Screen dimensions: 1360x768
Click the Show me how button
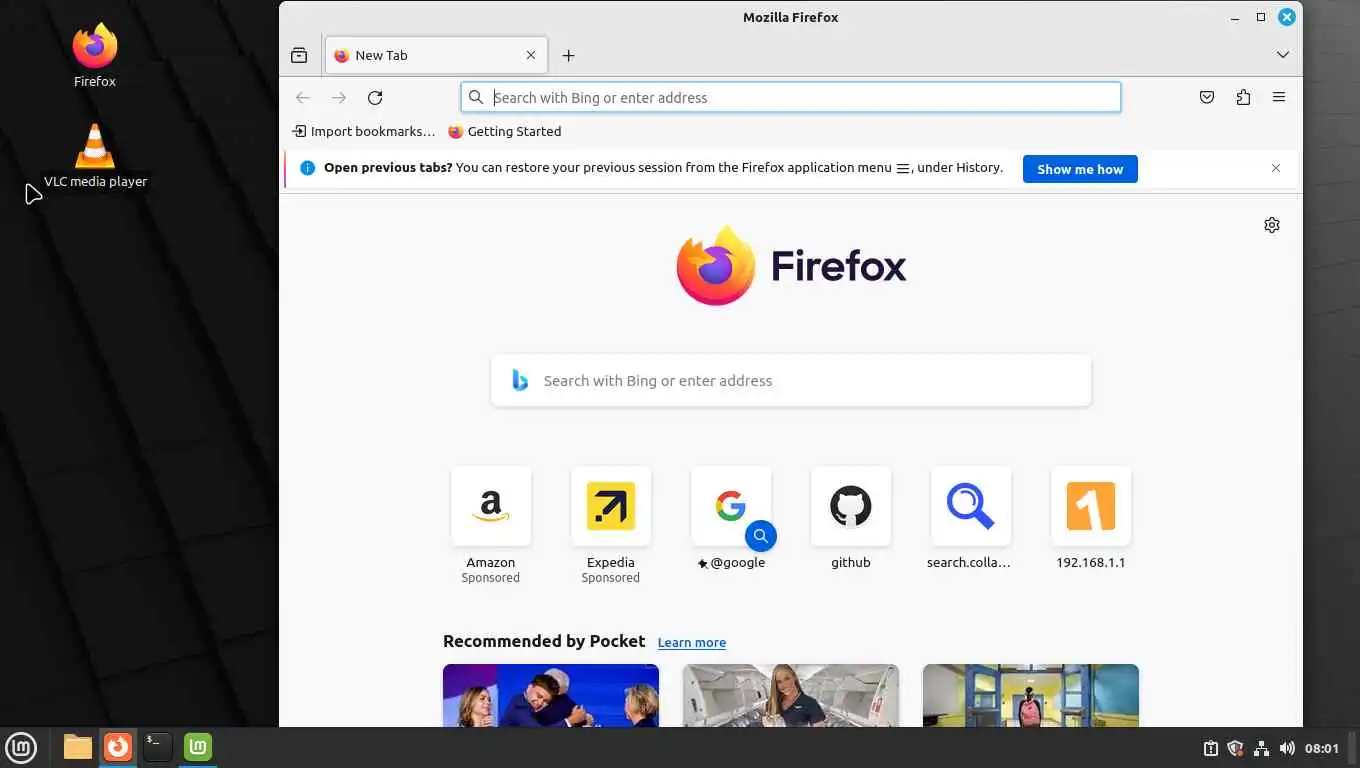[x=1080, y=169]
